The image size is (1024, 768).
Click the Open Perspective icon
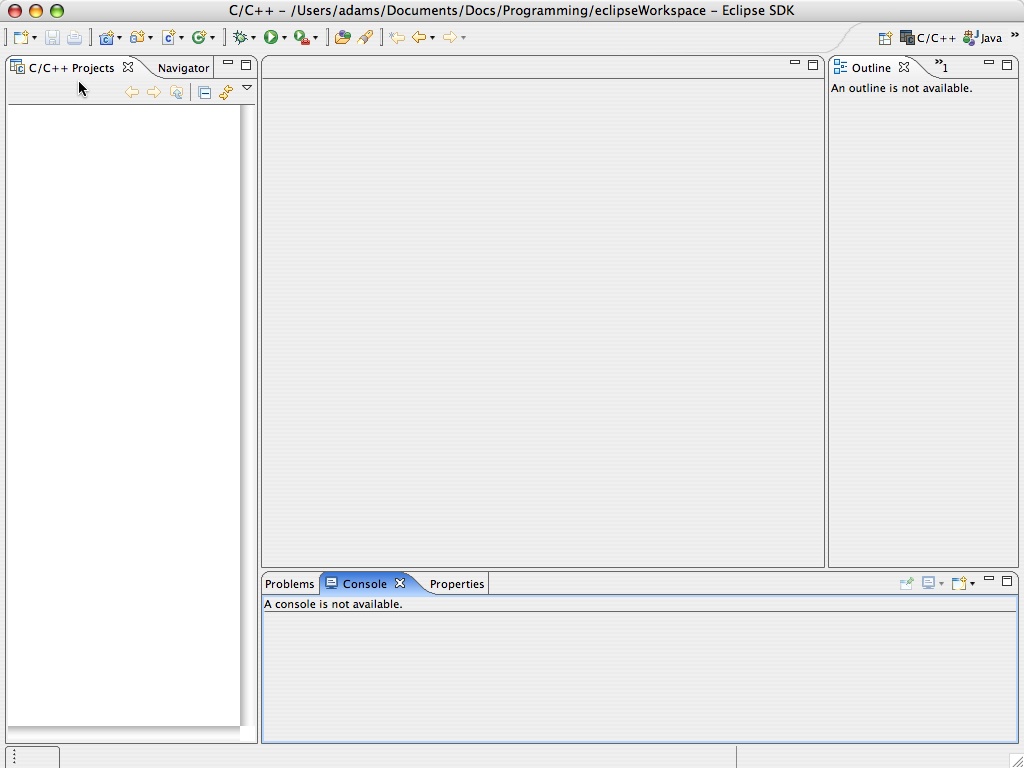click(x=885, y=38)
